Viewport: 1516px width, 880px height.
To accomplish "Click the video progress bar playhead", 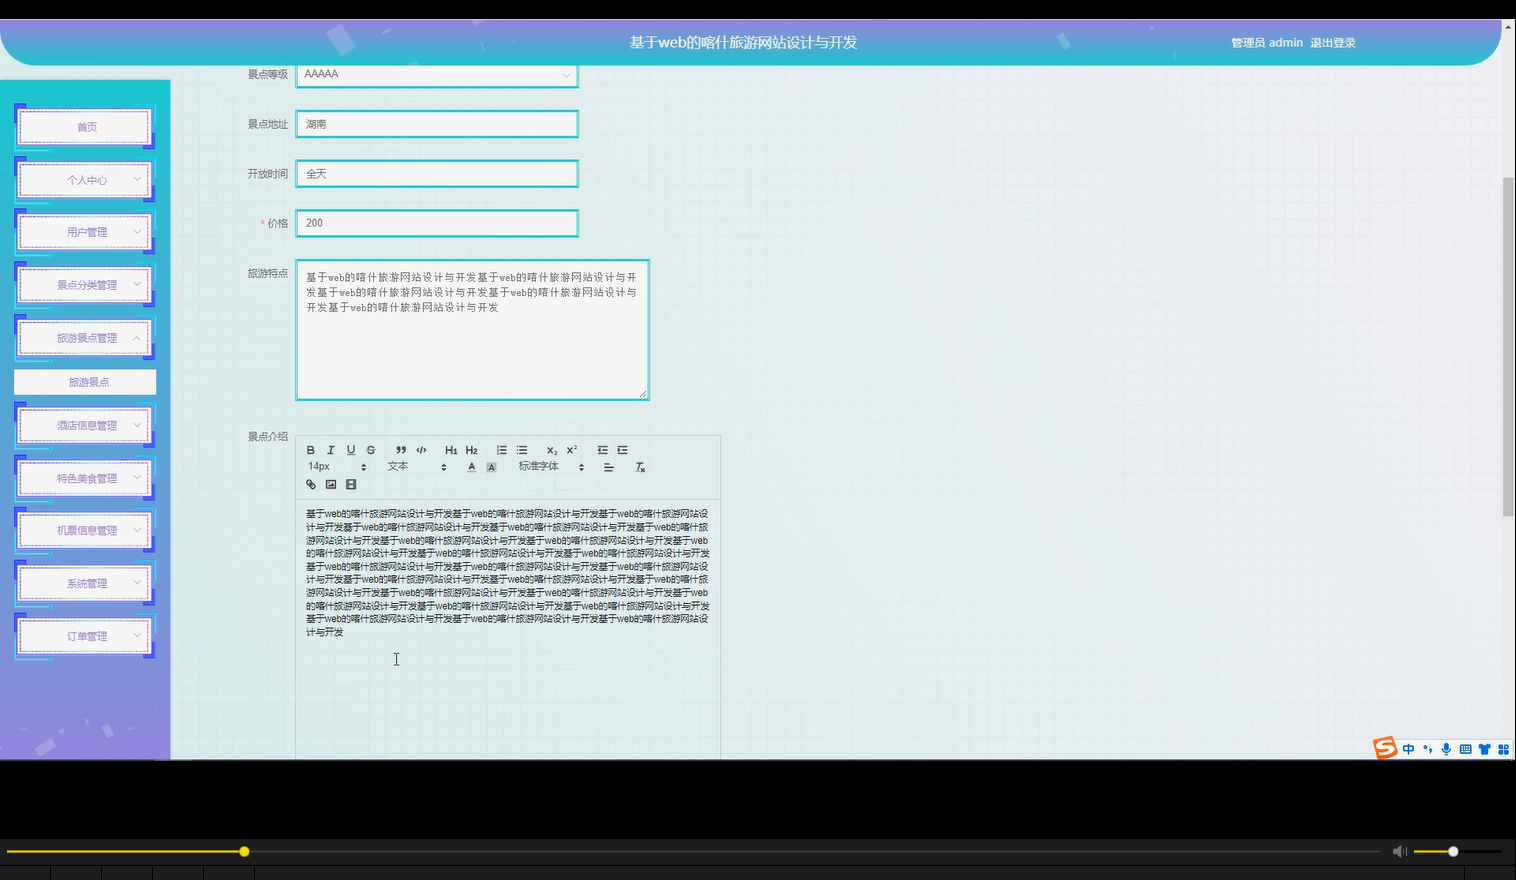I will pos(244,851).
